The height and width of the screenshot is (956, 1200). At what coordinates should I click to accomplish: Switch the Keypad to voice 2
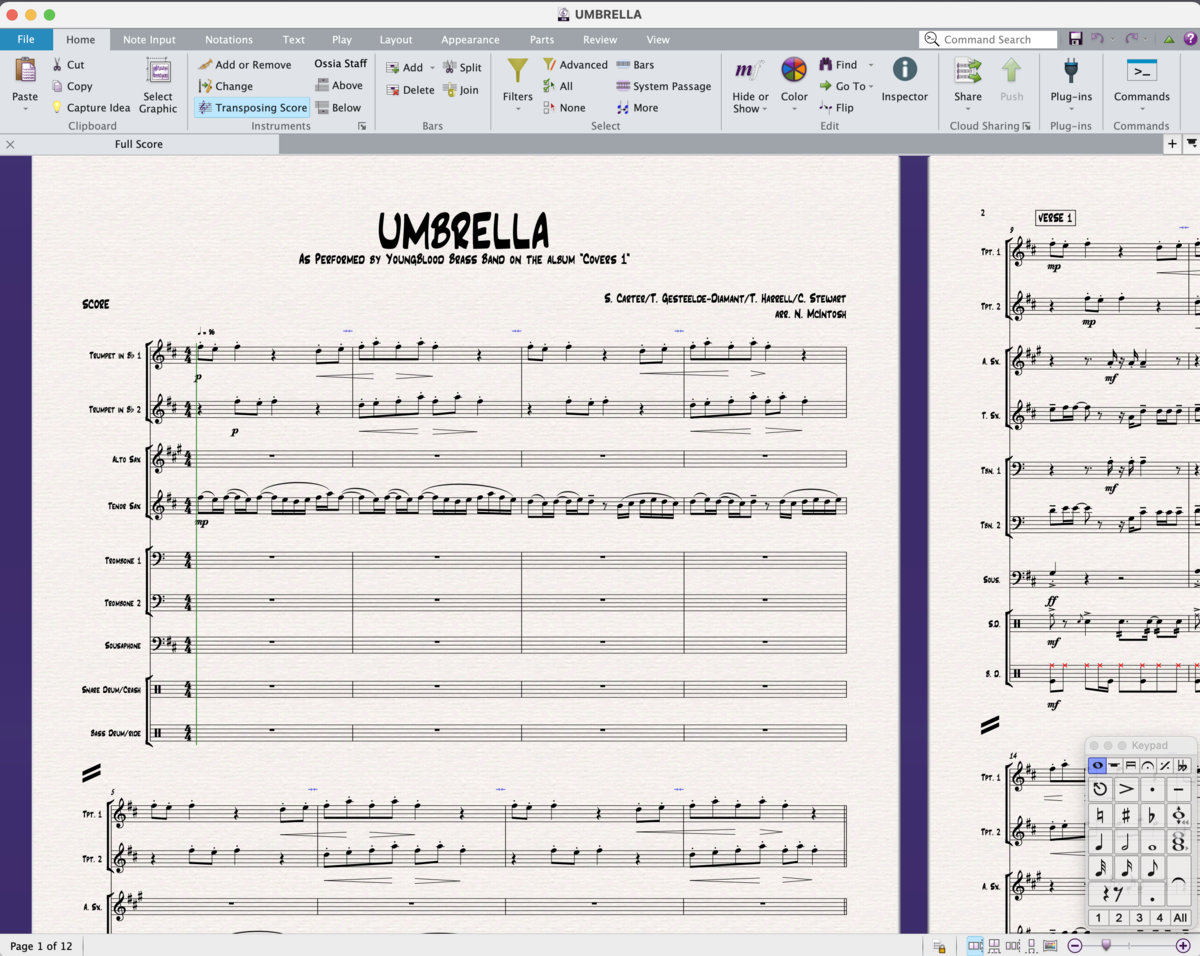click(1119, 917)
